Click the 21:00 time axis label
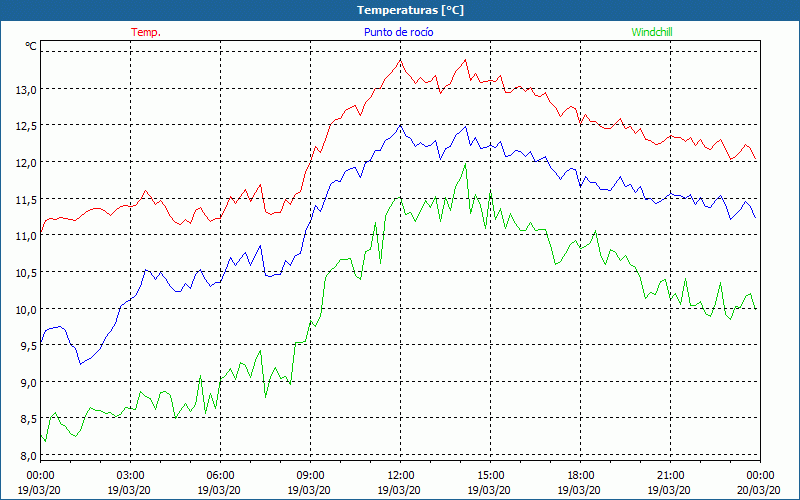This screenshot has width=800, height=500. 670,476
